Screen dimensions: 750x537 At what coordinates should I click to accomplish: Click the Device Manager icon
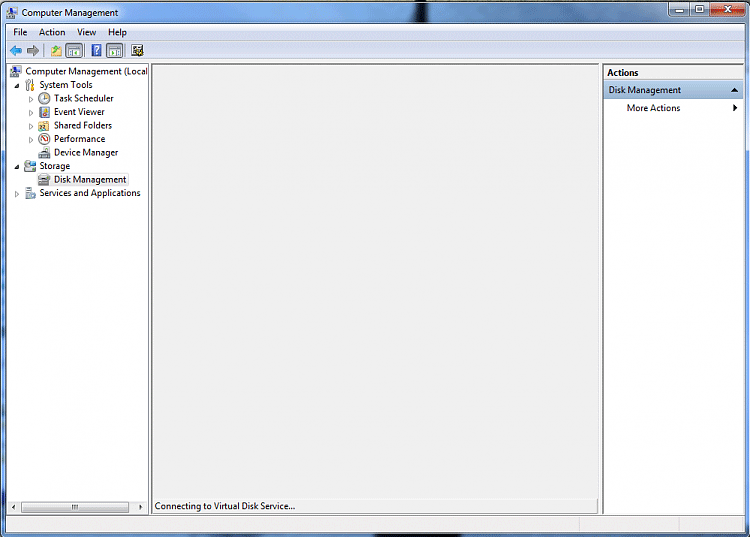pyautogui.click(x=44, y=153)
